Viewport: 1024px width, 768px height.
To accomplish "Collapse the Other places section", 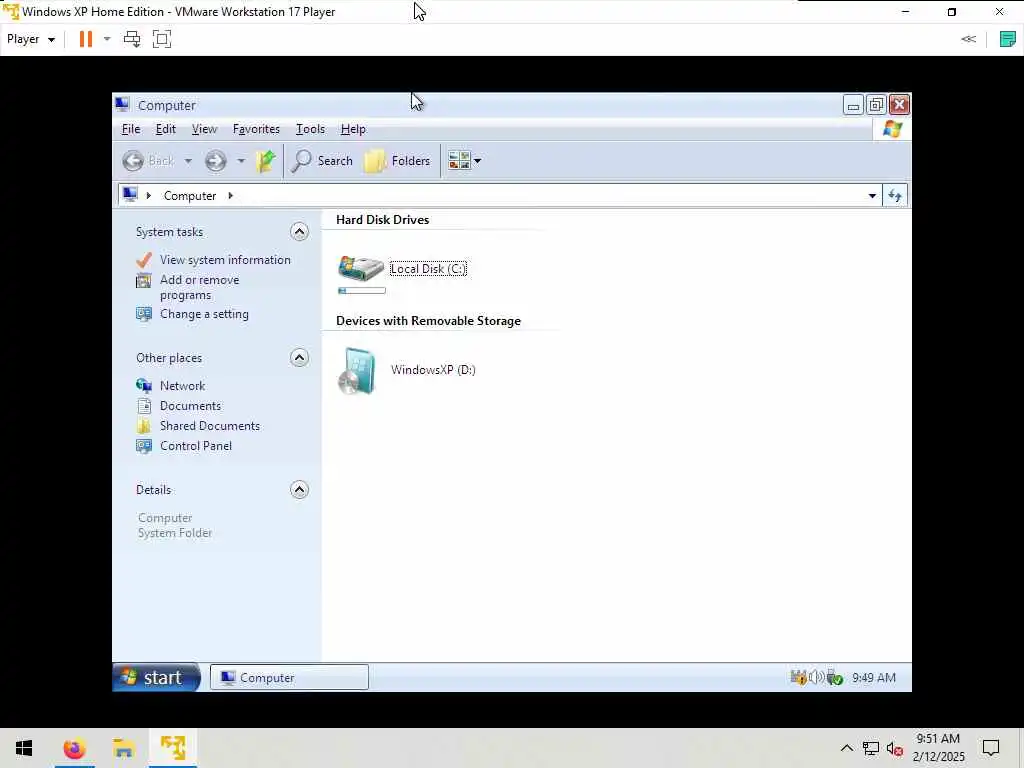I will point(299,358).
